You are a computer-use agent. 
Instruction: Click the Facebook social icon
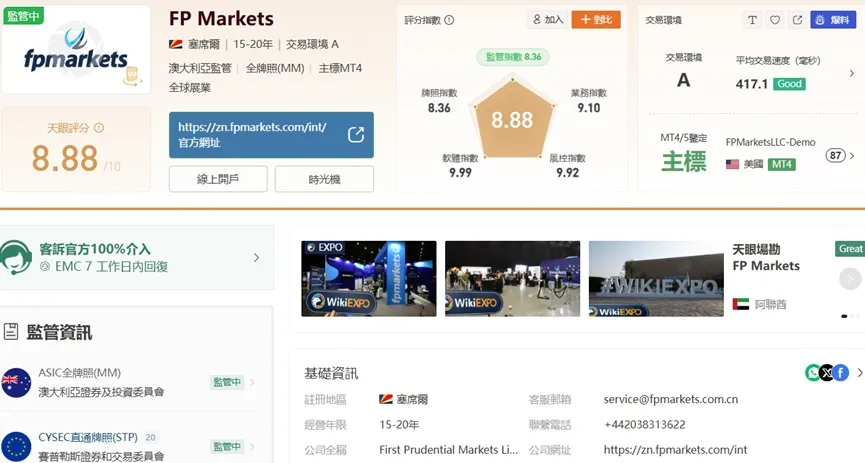840,373
